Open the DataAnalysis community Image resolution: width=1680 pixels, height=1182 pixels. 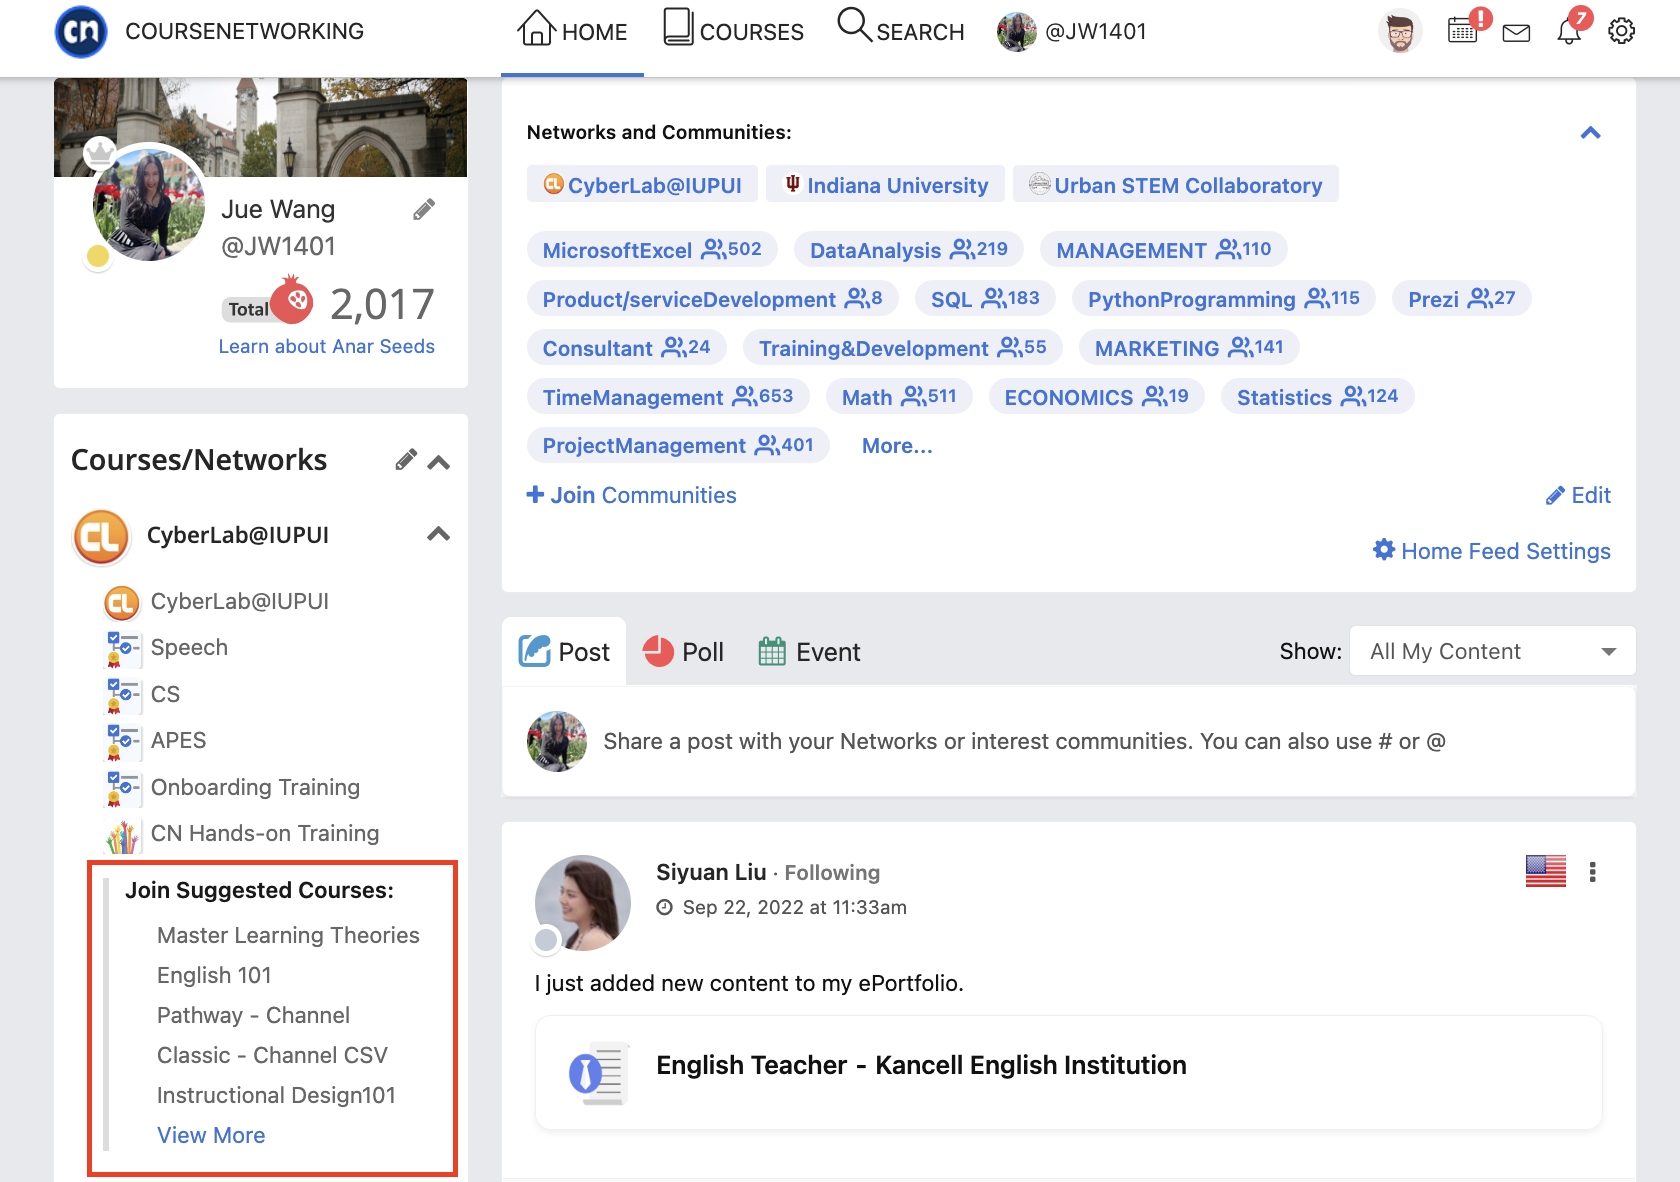[x=908, y=250]
